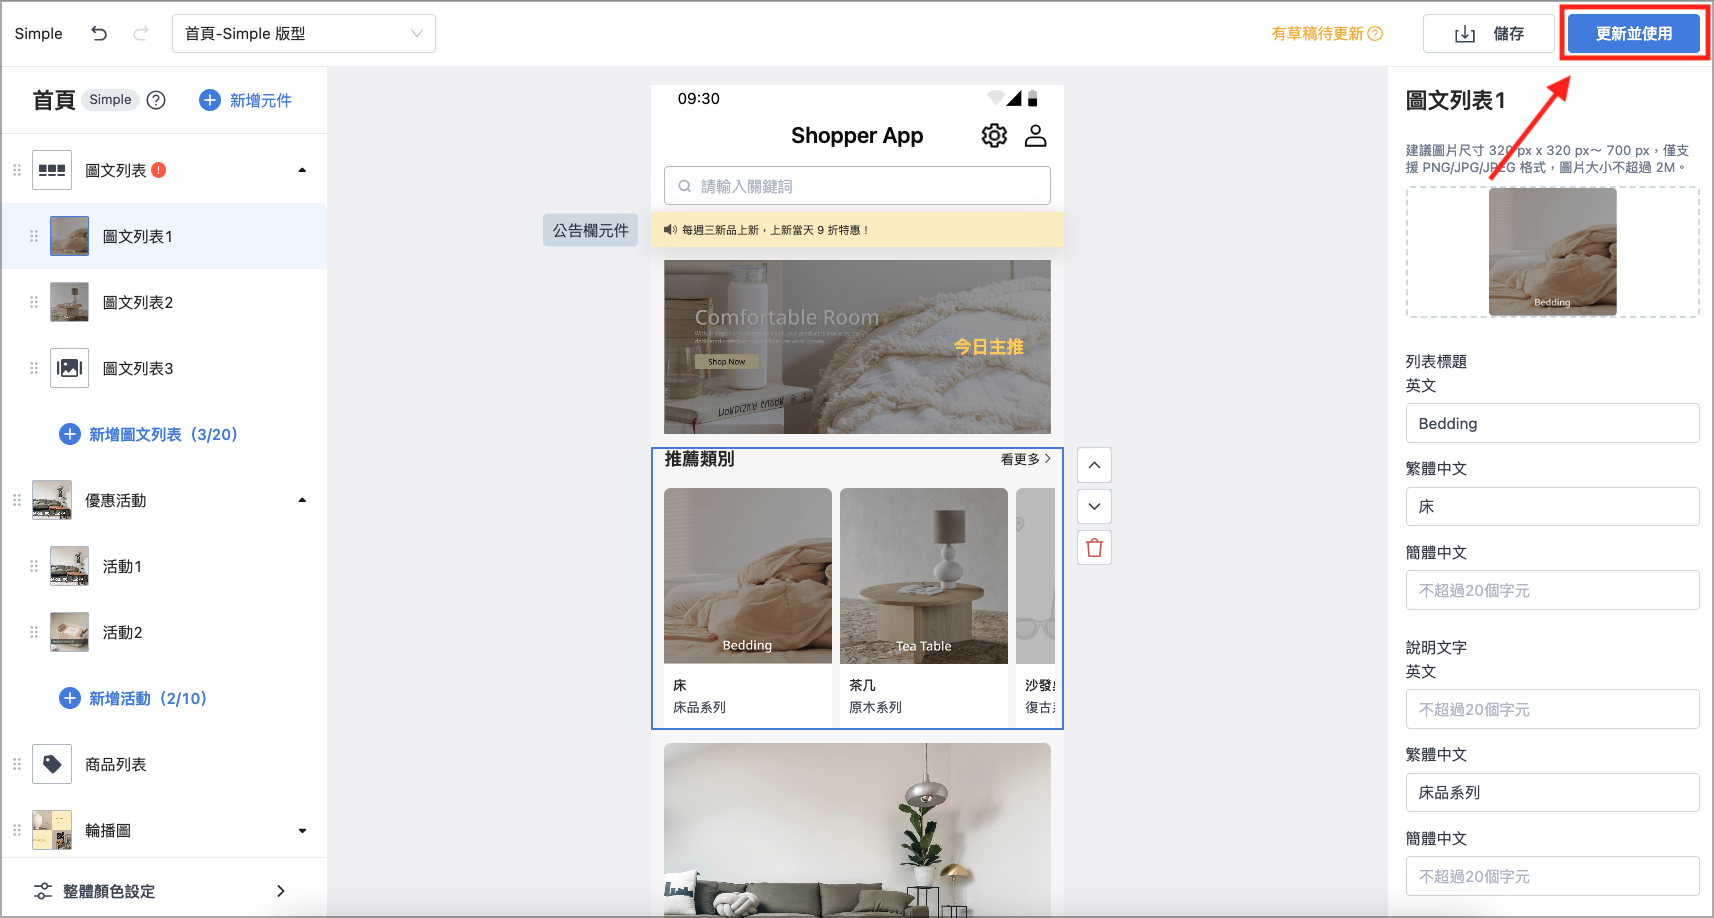Click the search field 請輸入關鍵詞
Screen dimensions: 1714x918
pyautogui.click(x=857, y=186)
